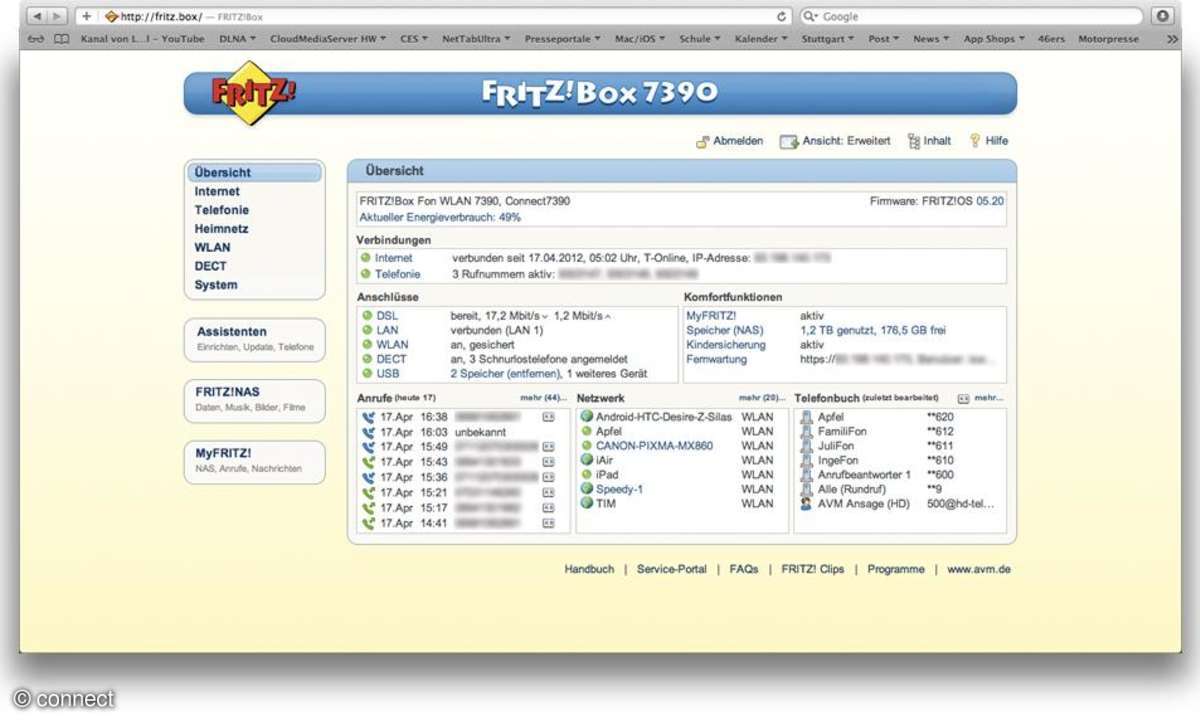Click the call icon for the 16:38 call
Image resolution: width=1200 pixels, height=720 pixels.
[x=368, y=417]
